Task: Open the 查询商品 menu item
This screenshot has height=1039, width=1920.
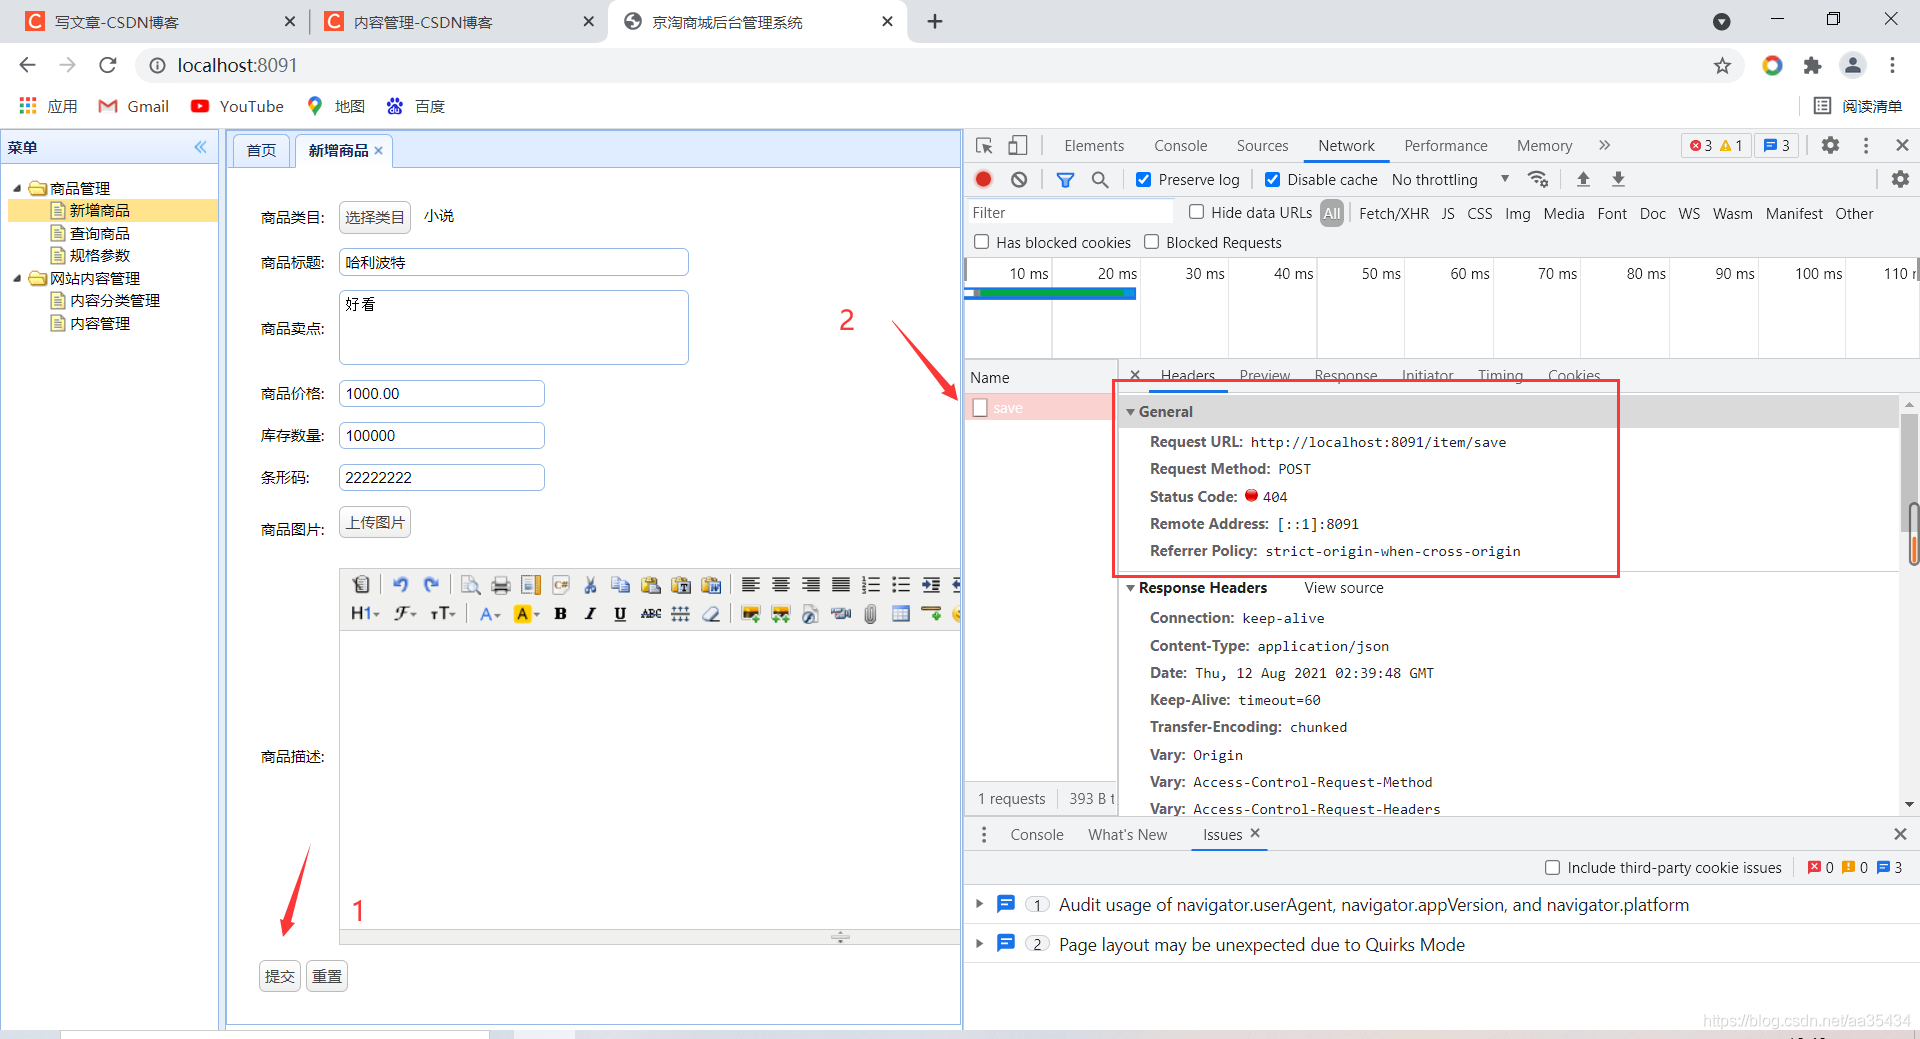Action: (100, 233)
